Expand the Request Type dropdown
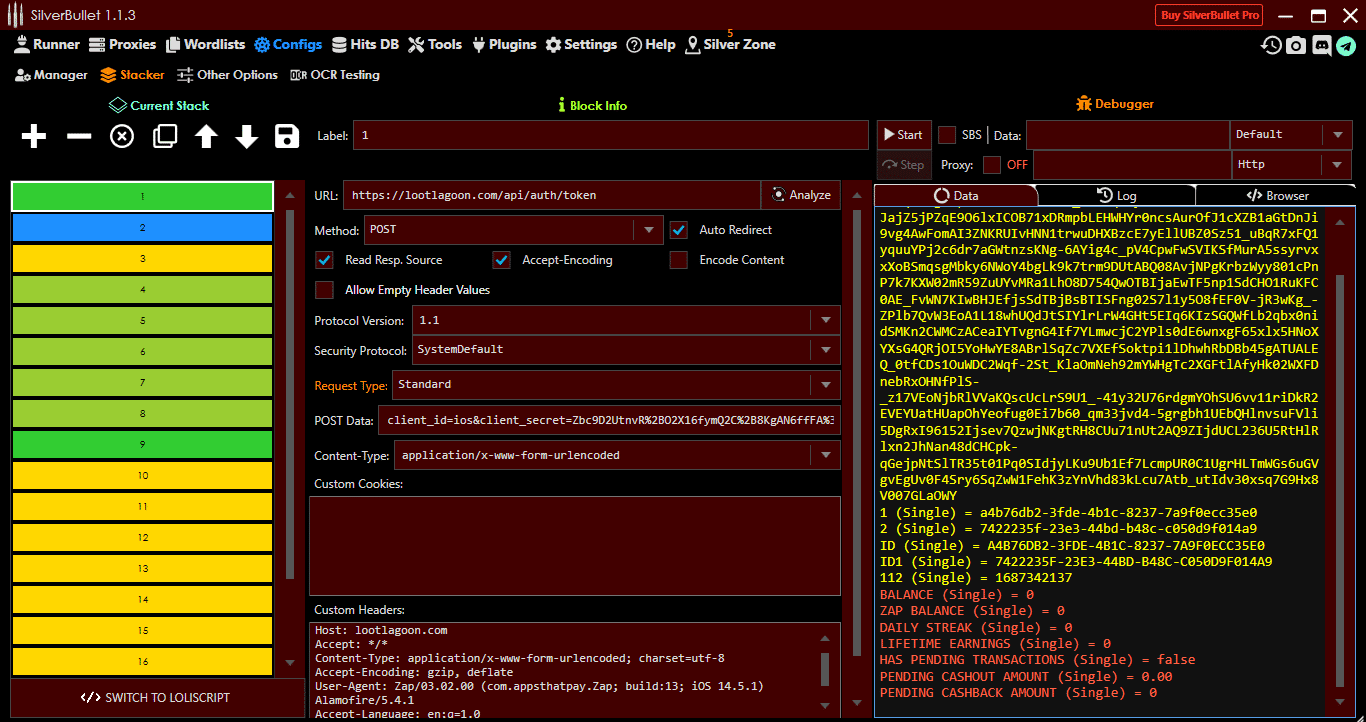 (x=826, y=385)
